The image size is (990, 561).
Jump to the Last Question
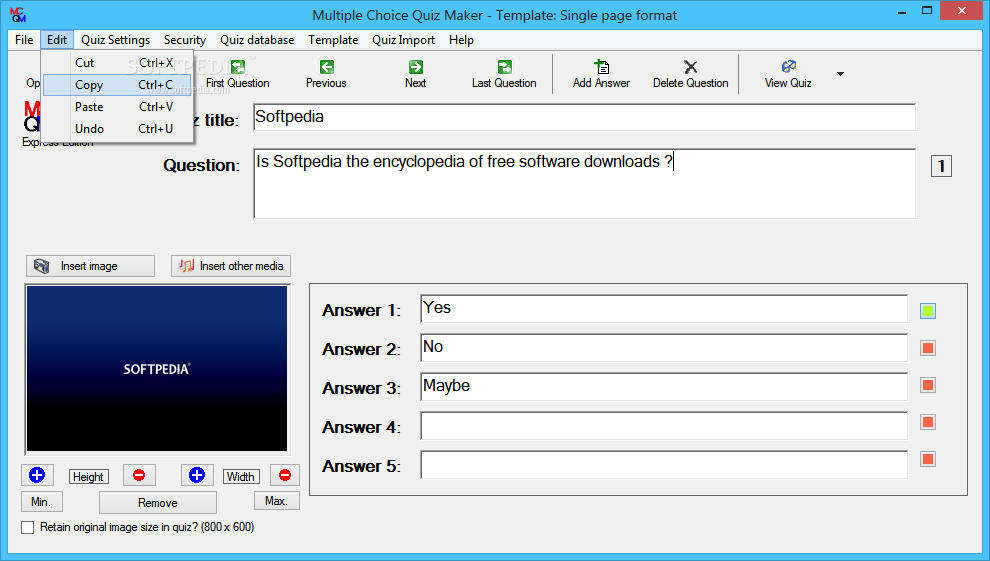pos(504,74)
